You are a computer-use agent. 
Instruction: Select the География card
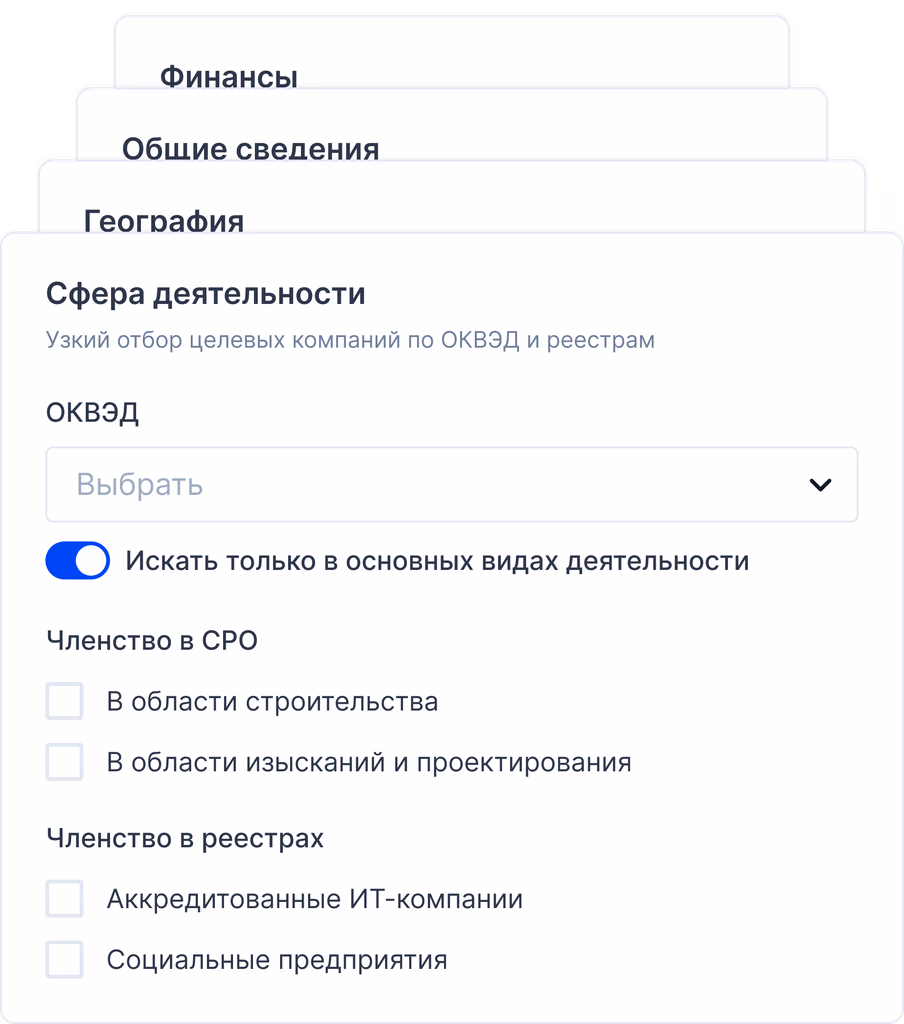click(x=165, y=222)
